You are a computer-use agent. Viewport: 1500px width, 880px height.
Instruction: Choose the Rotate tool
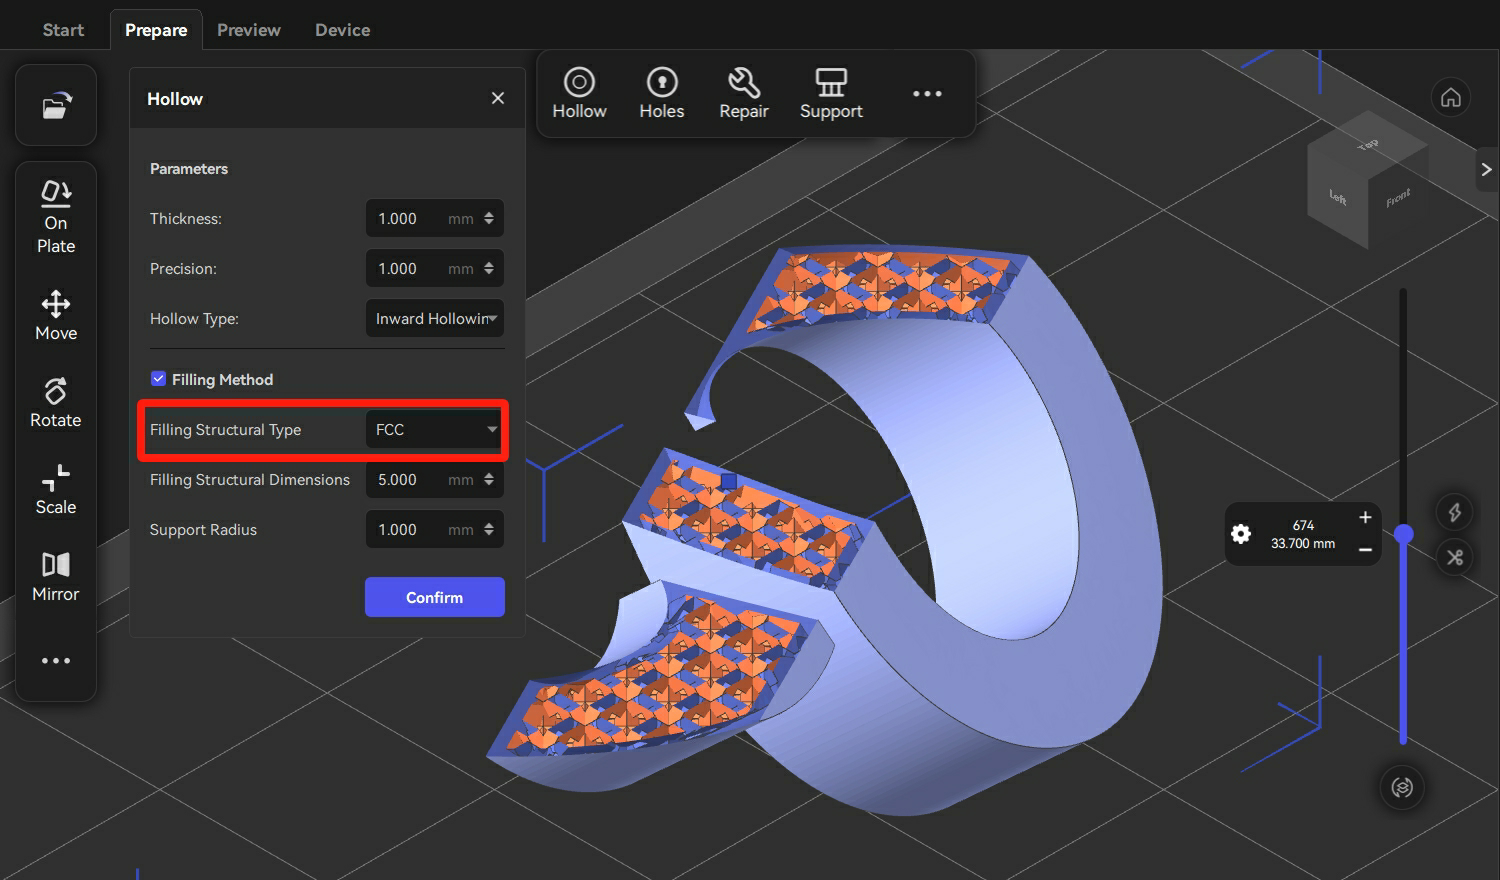pos(56,403)
